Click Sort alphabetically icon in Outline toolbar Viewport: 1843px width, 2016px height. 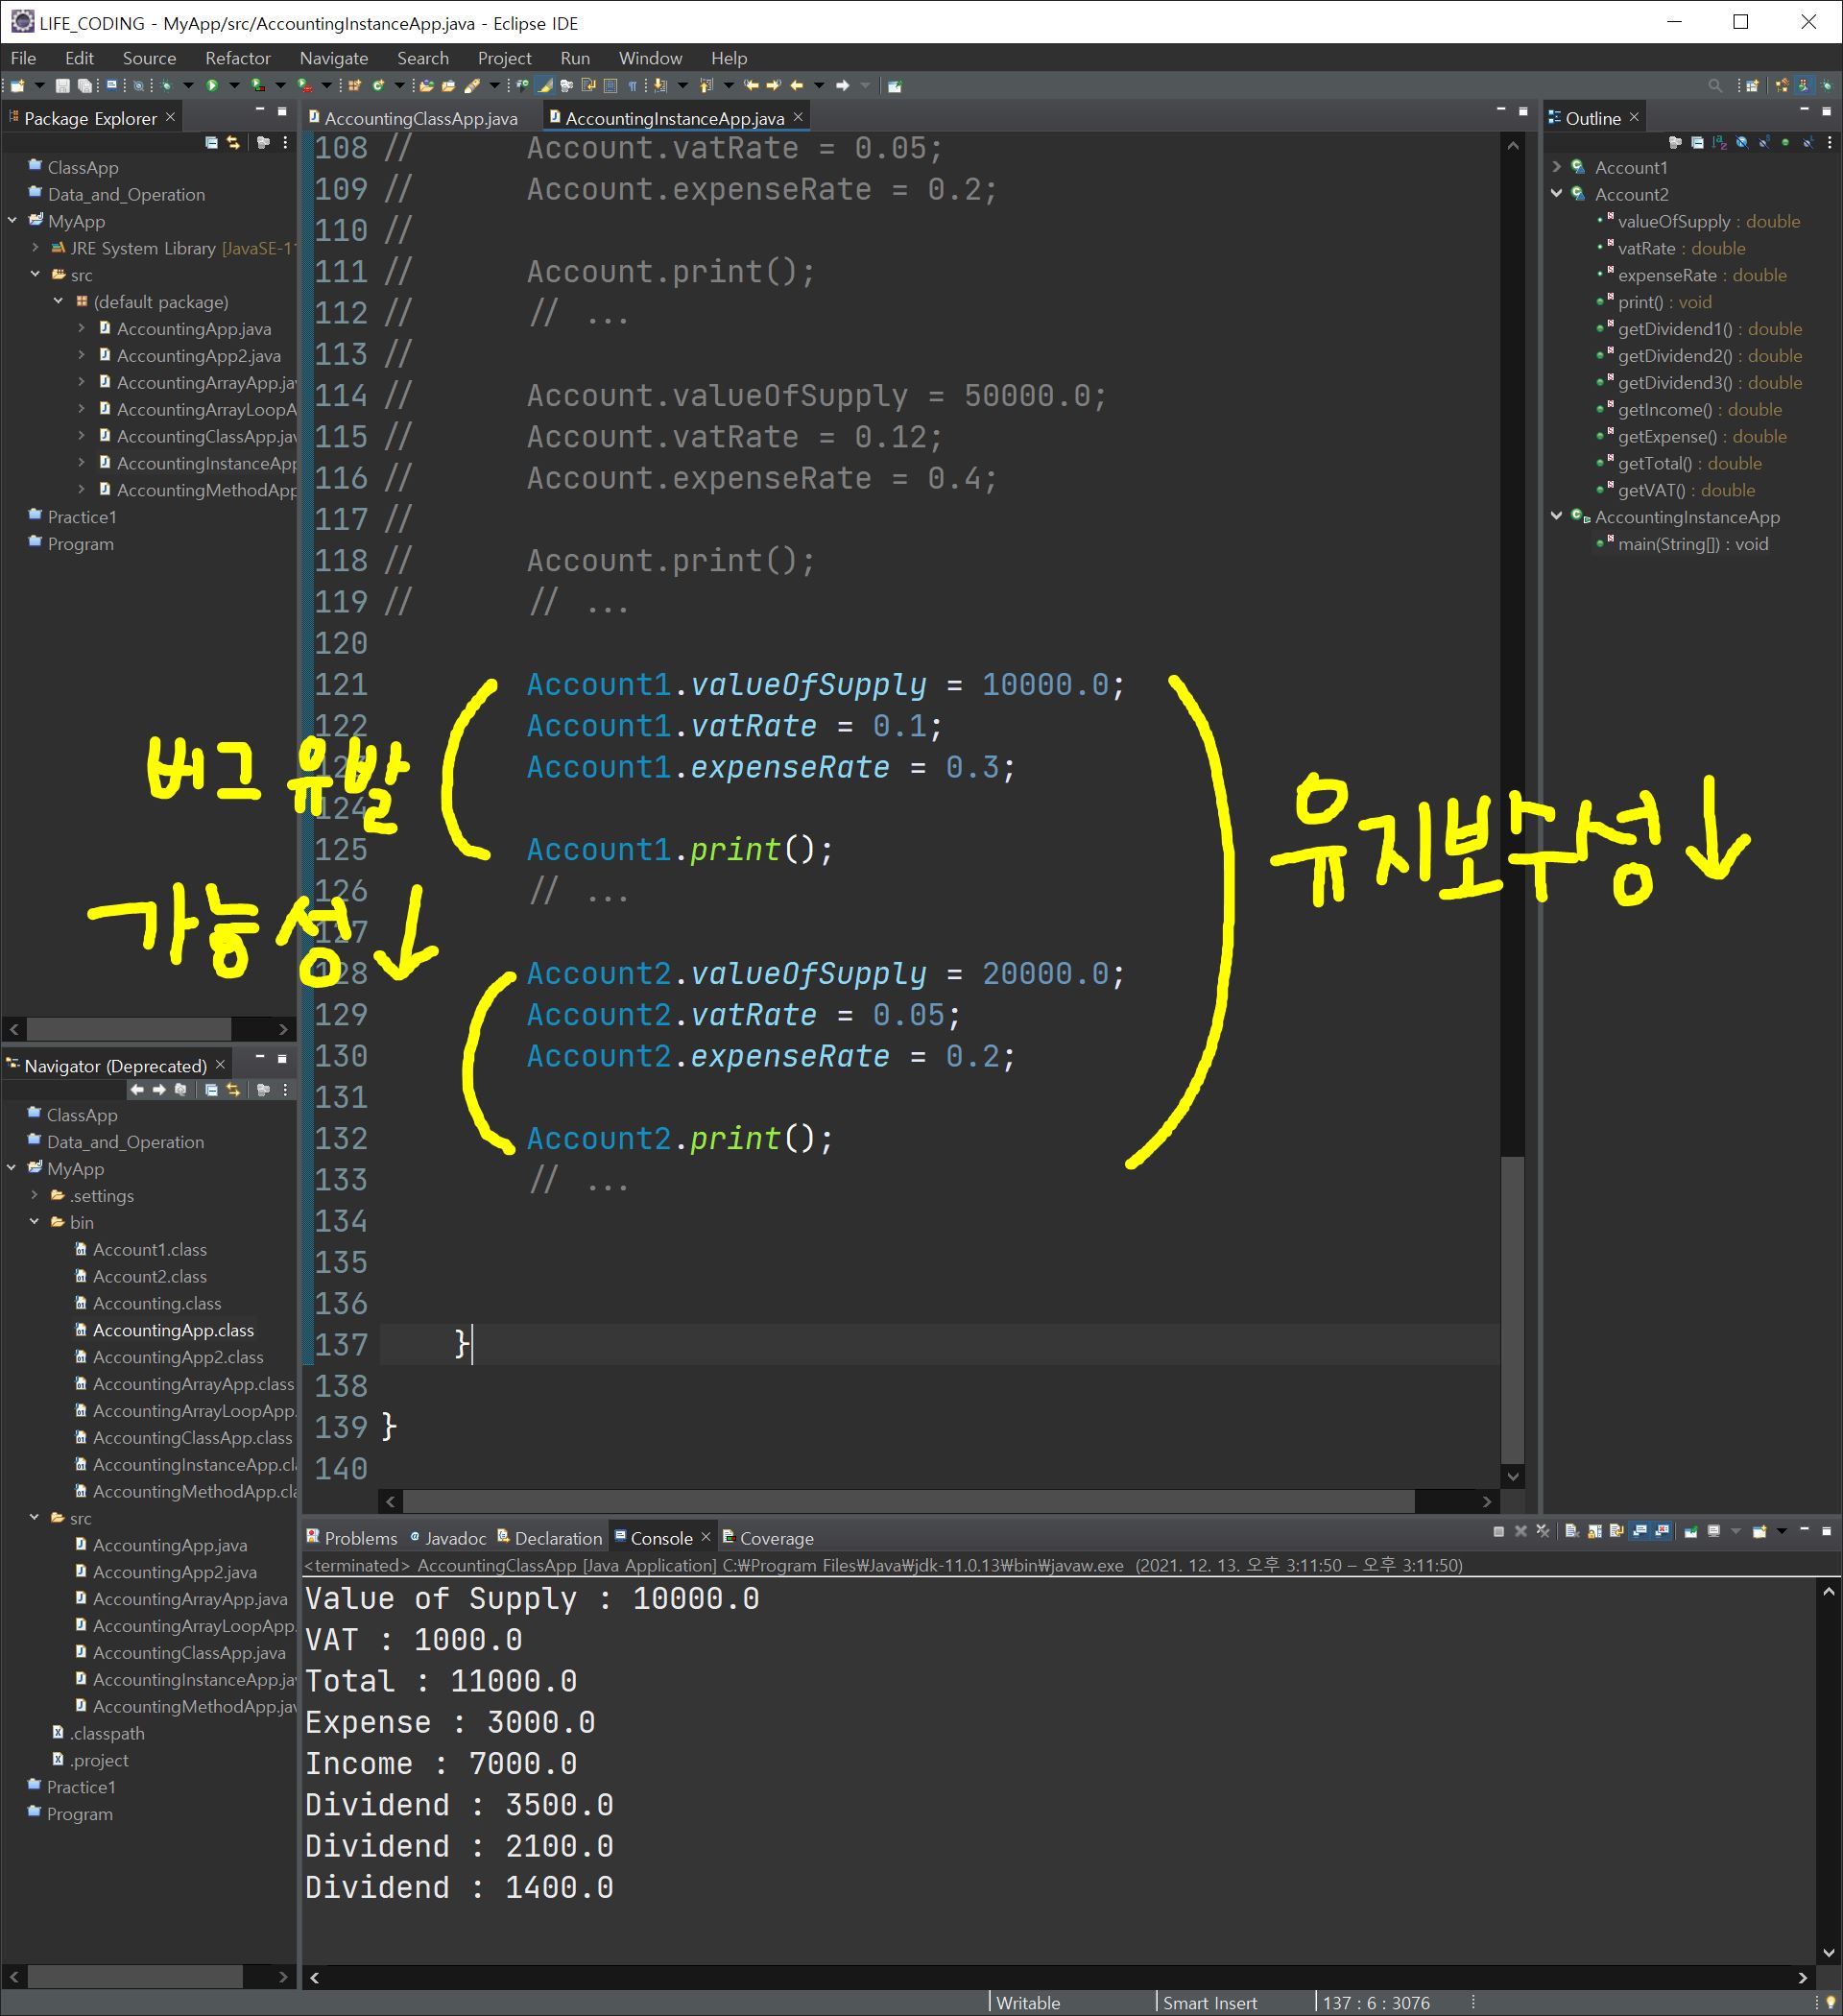pyautogui.click(x=1719, y=143)
